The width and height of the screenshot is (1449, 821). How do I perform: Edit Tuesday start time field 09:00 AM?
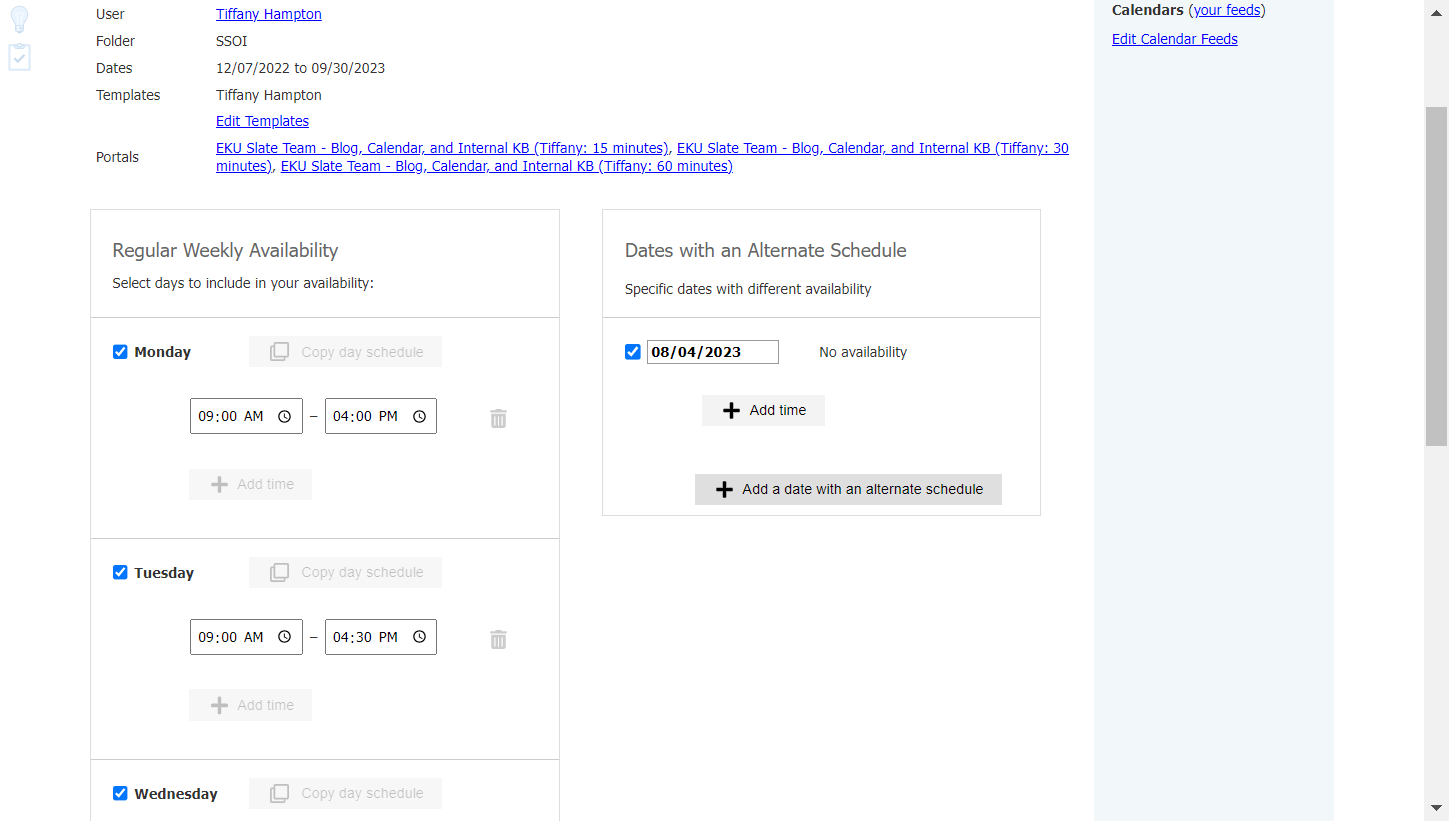pyautogui.click(x=246, y=637)
